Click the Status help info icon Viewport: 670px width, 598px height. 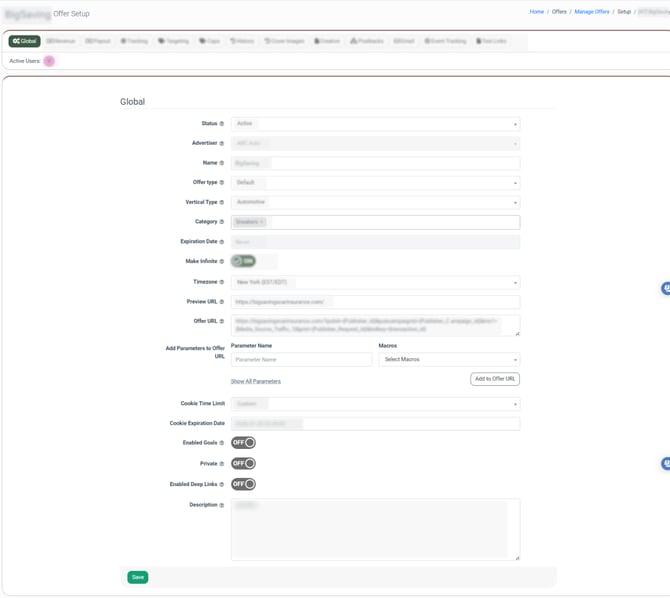coord(222,124)
